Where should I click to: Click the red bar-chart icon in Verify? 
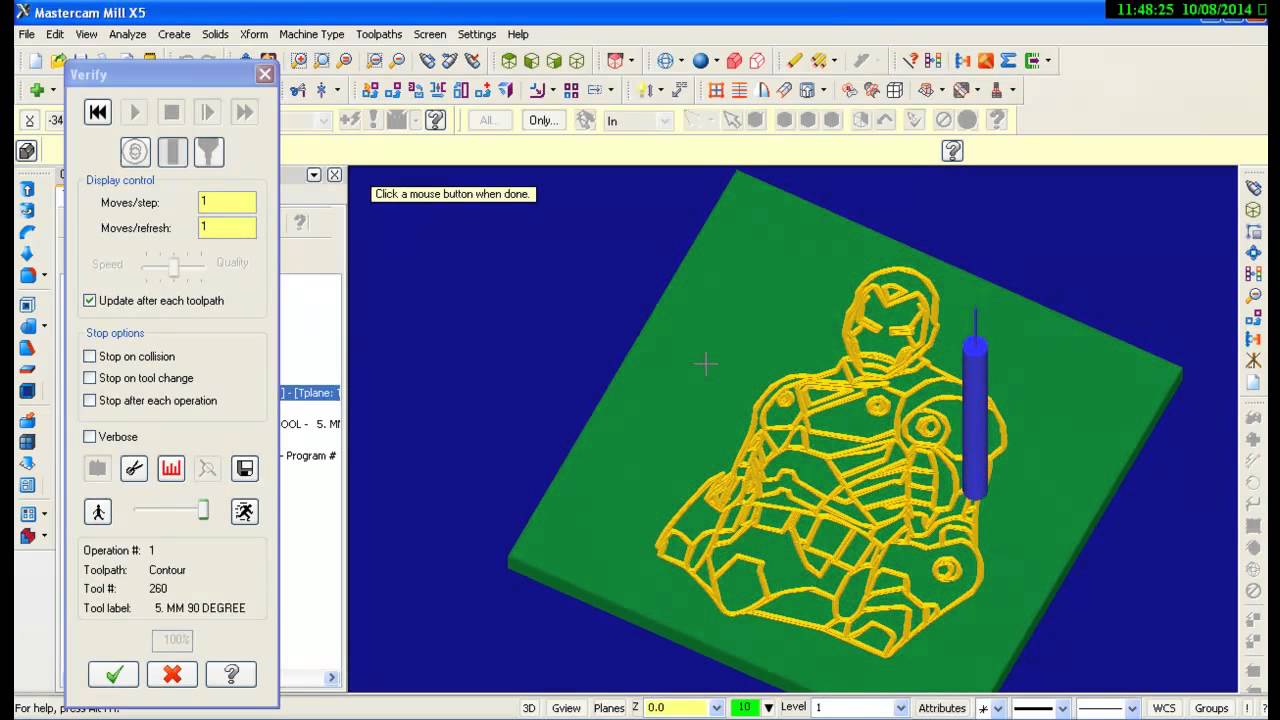pyautogui.click(x=171, y=468)
